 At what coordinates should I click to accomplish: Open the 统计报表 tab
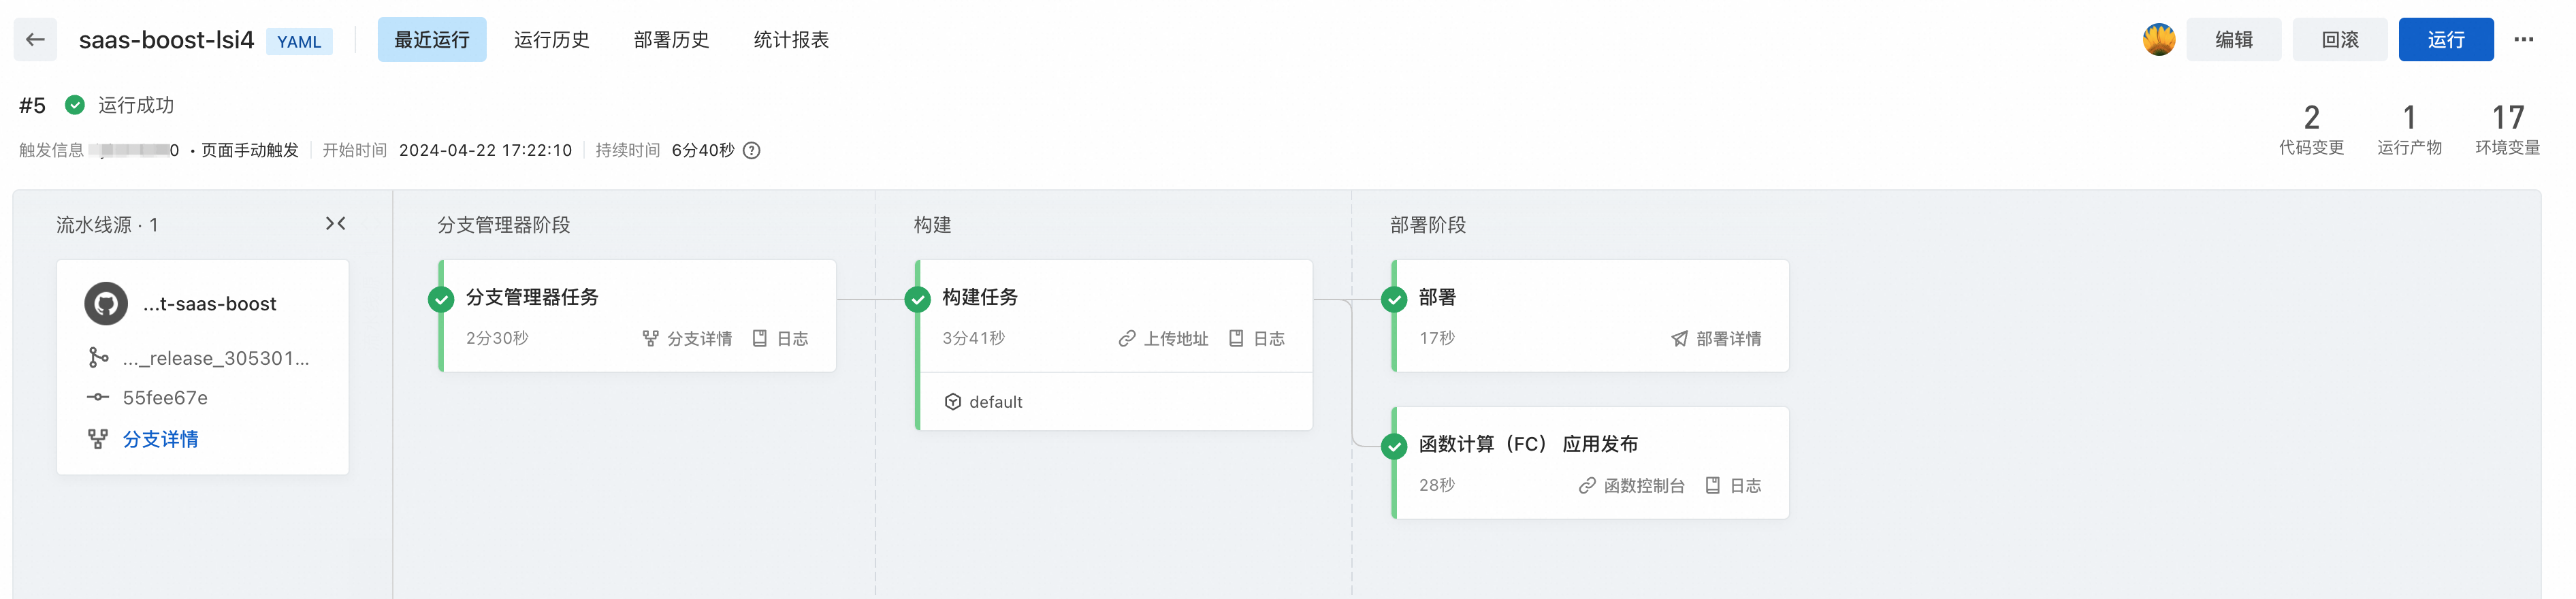(x=791, y=40)
